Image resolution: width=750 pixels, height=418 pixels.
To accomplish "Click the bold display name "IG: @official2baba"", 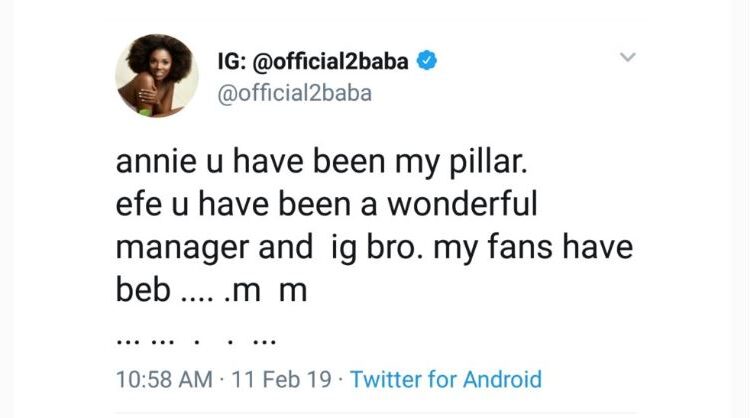I will (310, 63).
